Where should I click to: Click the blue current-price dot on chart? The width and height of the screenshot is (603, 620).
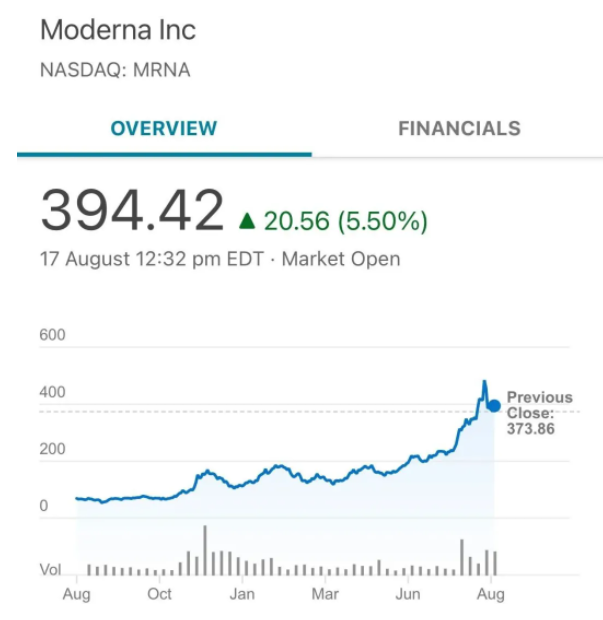click(493, 405)
